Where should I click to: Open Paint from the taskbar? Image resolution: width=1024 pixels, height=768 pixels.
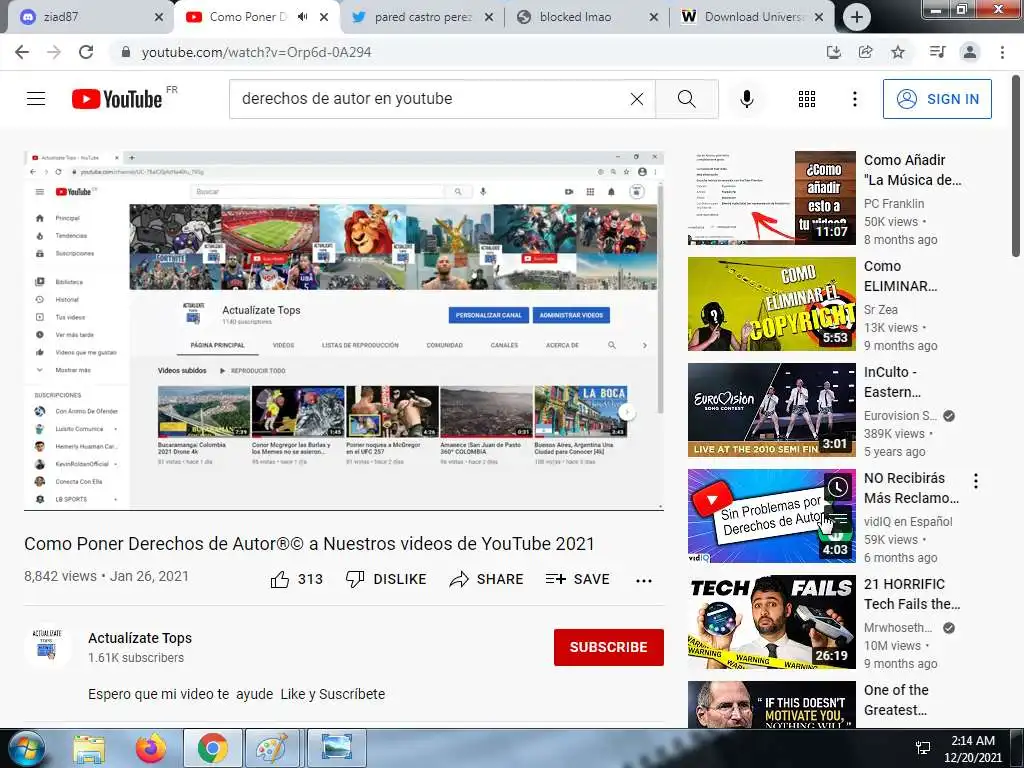click(272, 748)
